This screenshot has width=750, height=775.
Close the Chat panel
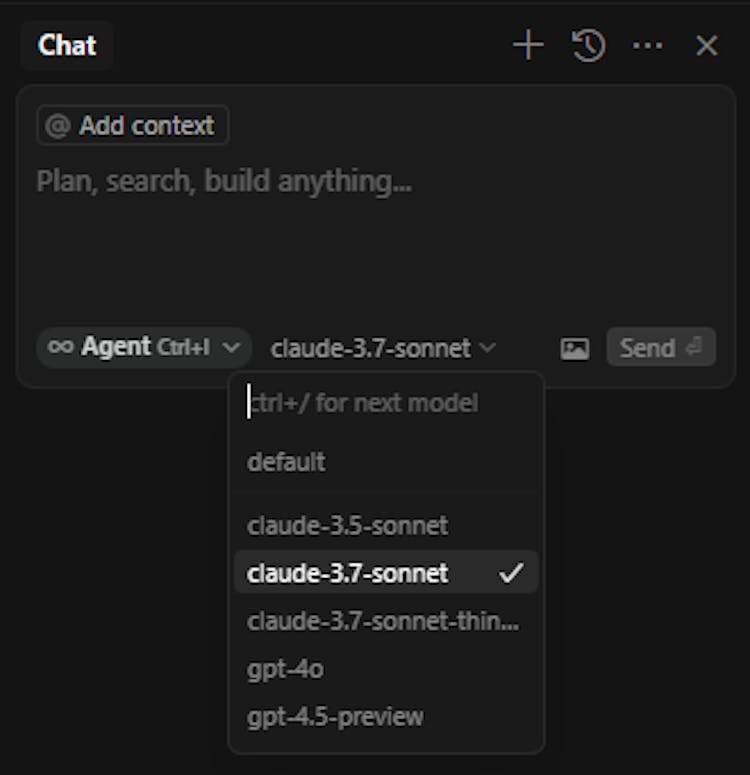click(x=707, y=45)
